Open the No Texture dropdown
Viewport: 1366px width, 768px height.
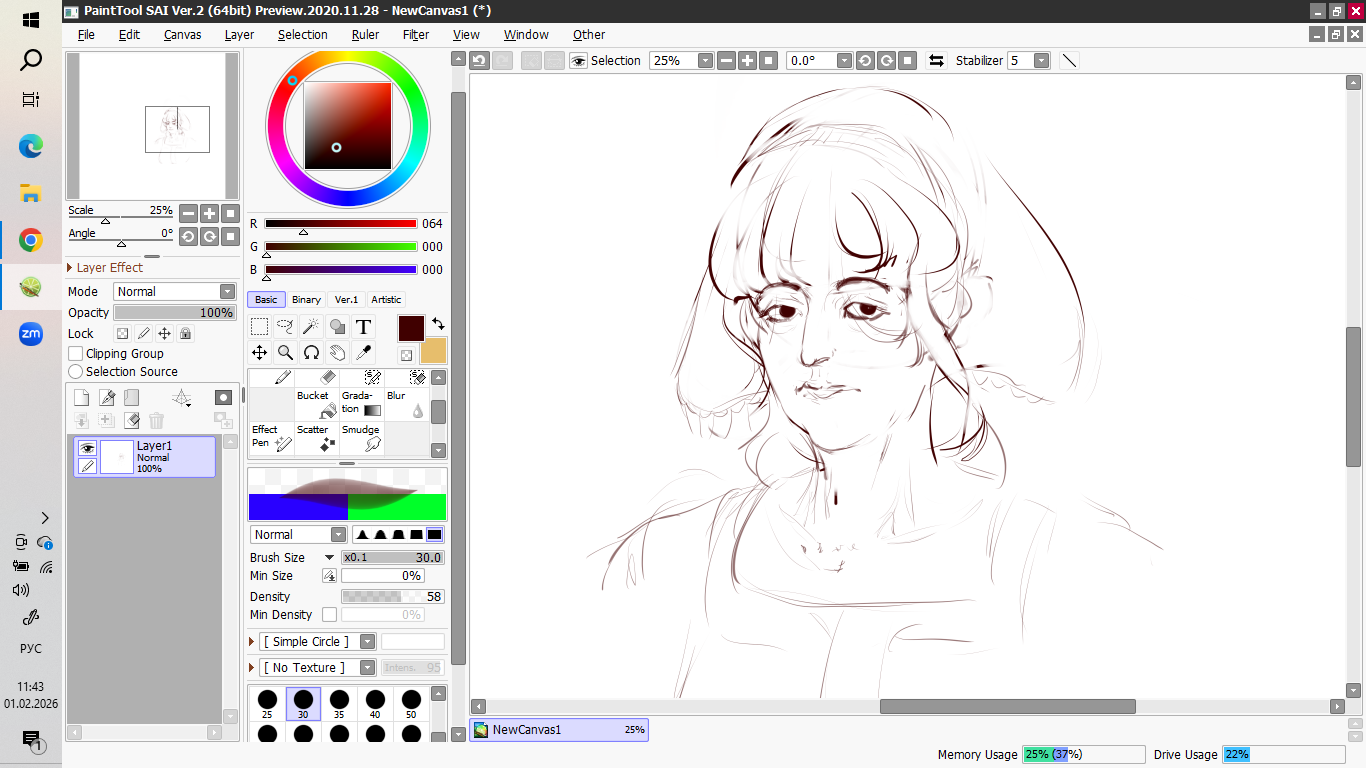(x=317, y=668)
